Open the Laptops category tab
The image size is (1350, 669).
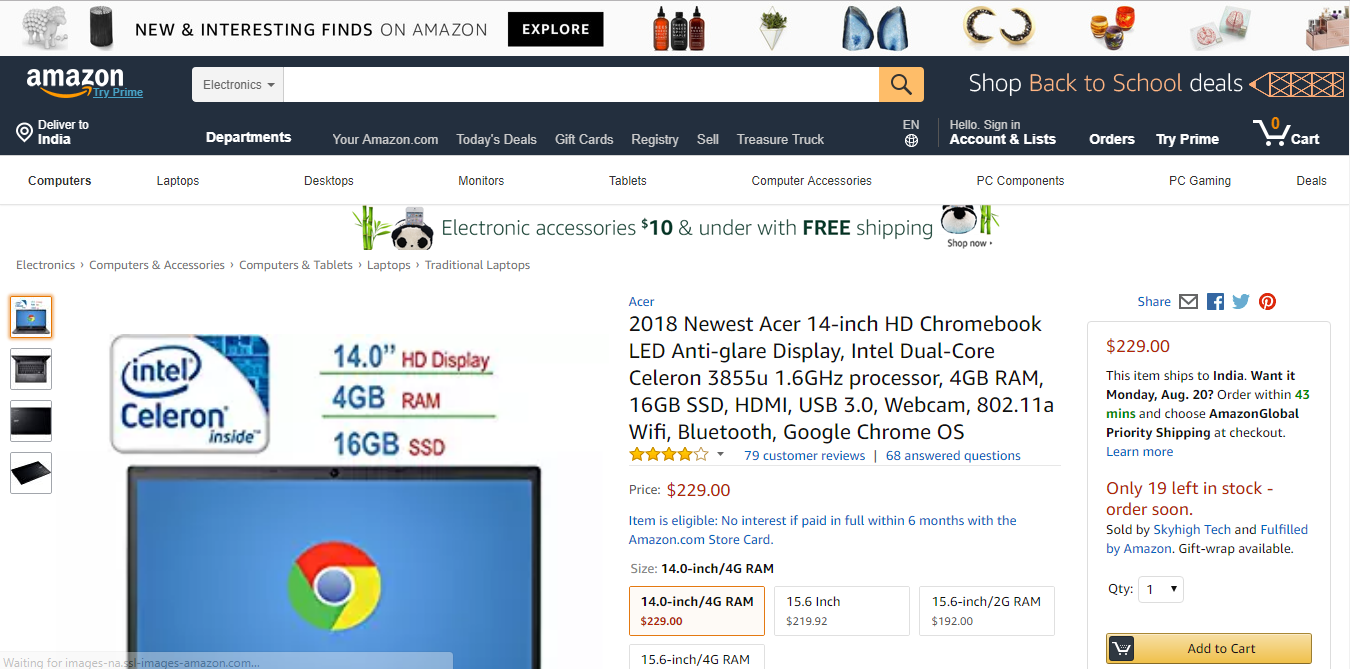(x=178, y=181)
